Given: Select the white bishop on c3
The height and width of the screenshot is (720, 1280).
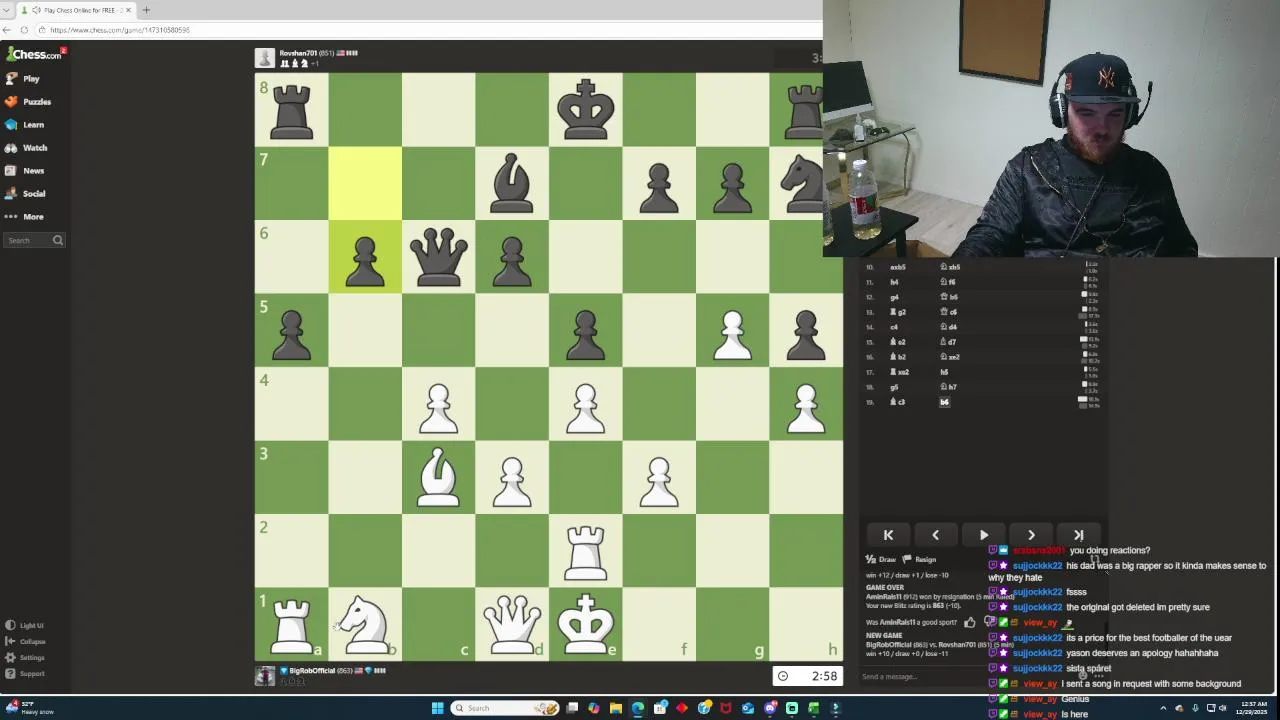Looking at the screenshot, I should point(438,477).
